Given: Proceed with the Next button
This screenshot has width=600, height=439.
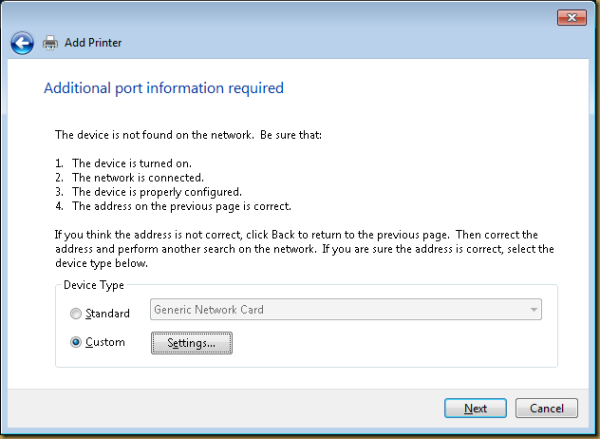Looking at the screenshot, I should tap(475, 408).
